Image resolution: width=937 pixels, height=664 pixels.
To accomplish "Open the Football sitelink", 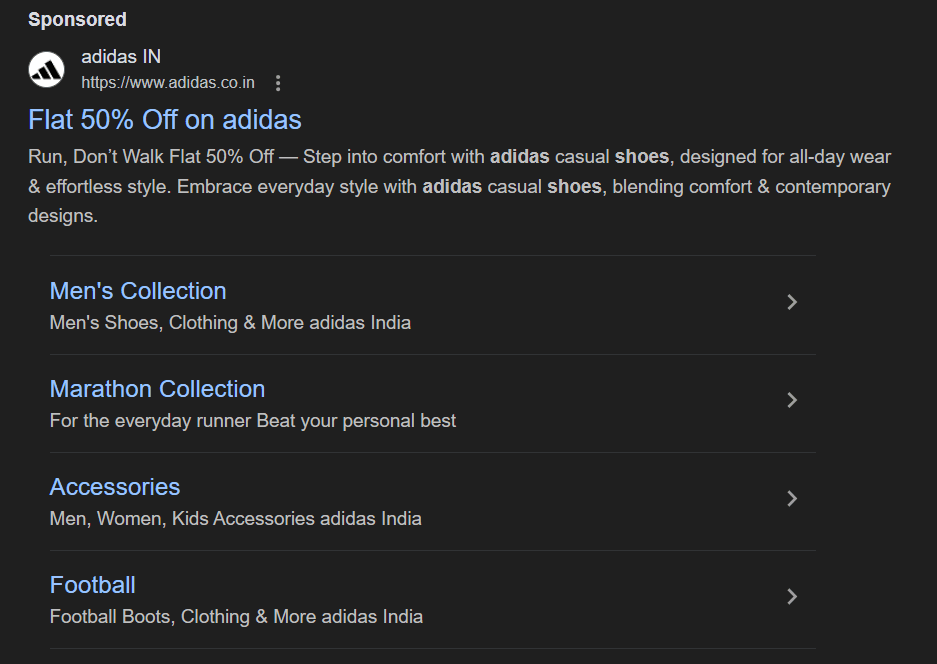I will click(93, 585).
